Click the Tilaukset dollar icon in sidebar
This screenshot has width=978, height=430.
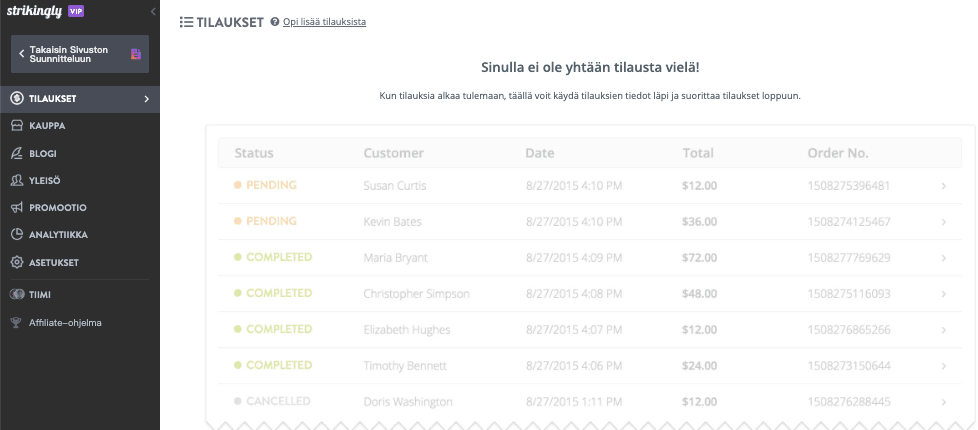(x=17, y=99)
